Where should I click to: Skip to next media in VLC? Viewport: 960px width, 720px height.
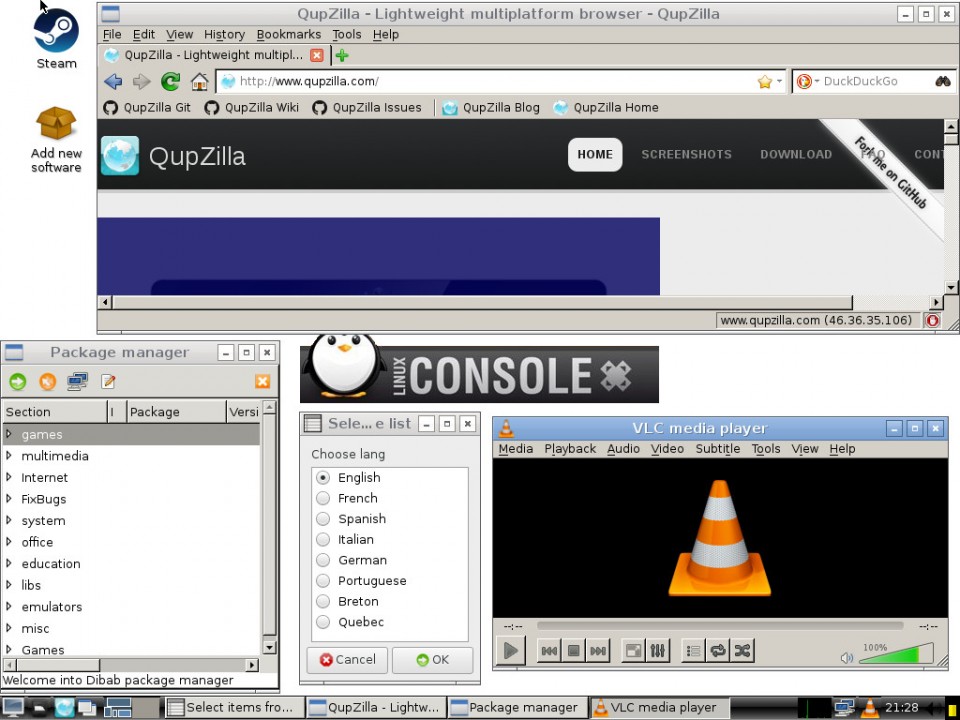(x=598, y=651)
